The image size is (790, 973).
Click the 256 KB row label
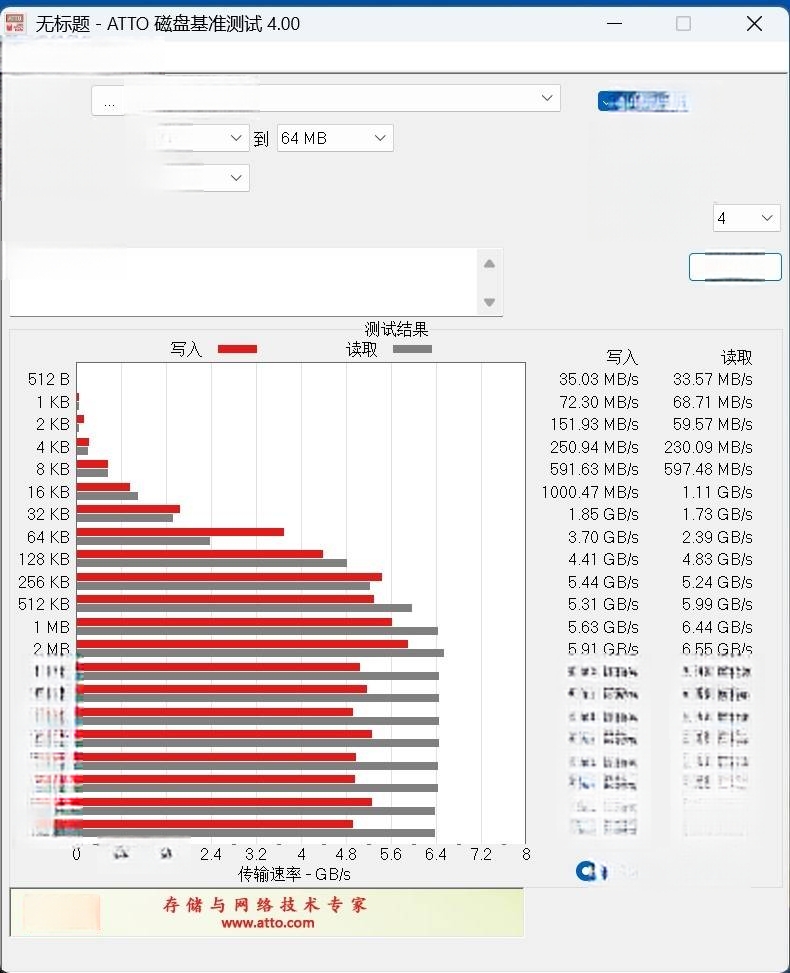tap(44, 582)
